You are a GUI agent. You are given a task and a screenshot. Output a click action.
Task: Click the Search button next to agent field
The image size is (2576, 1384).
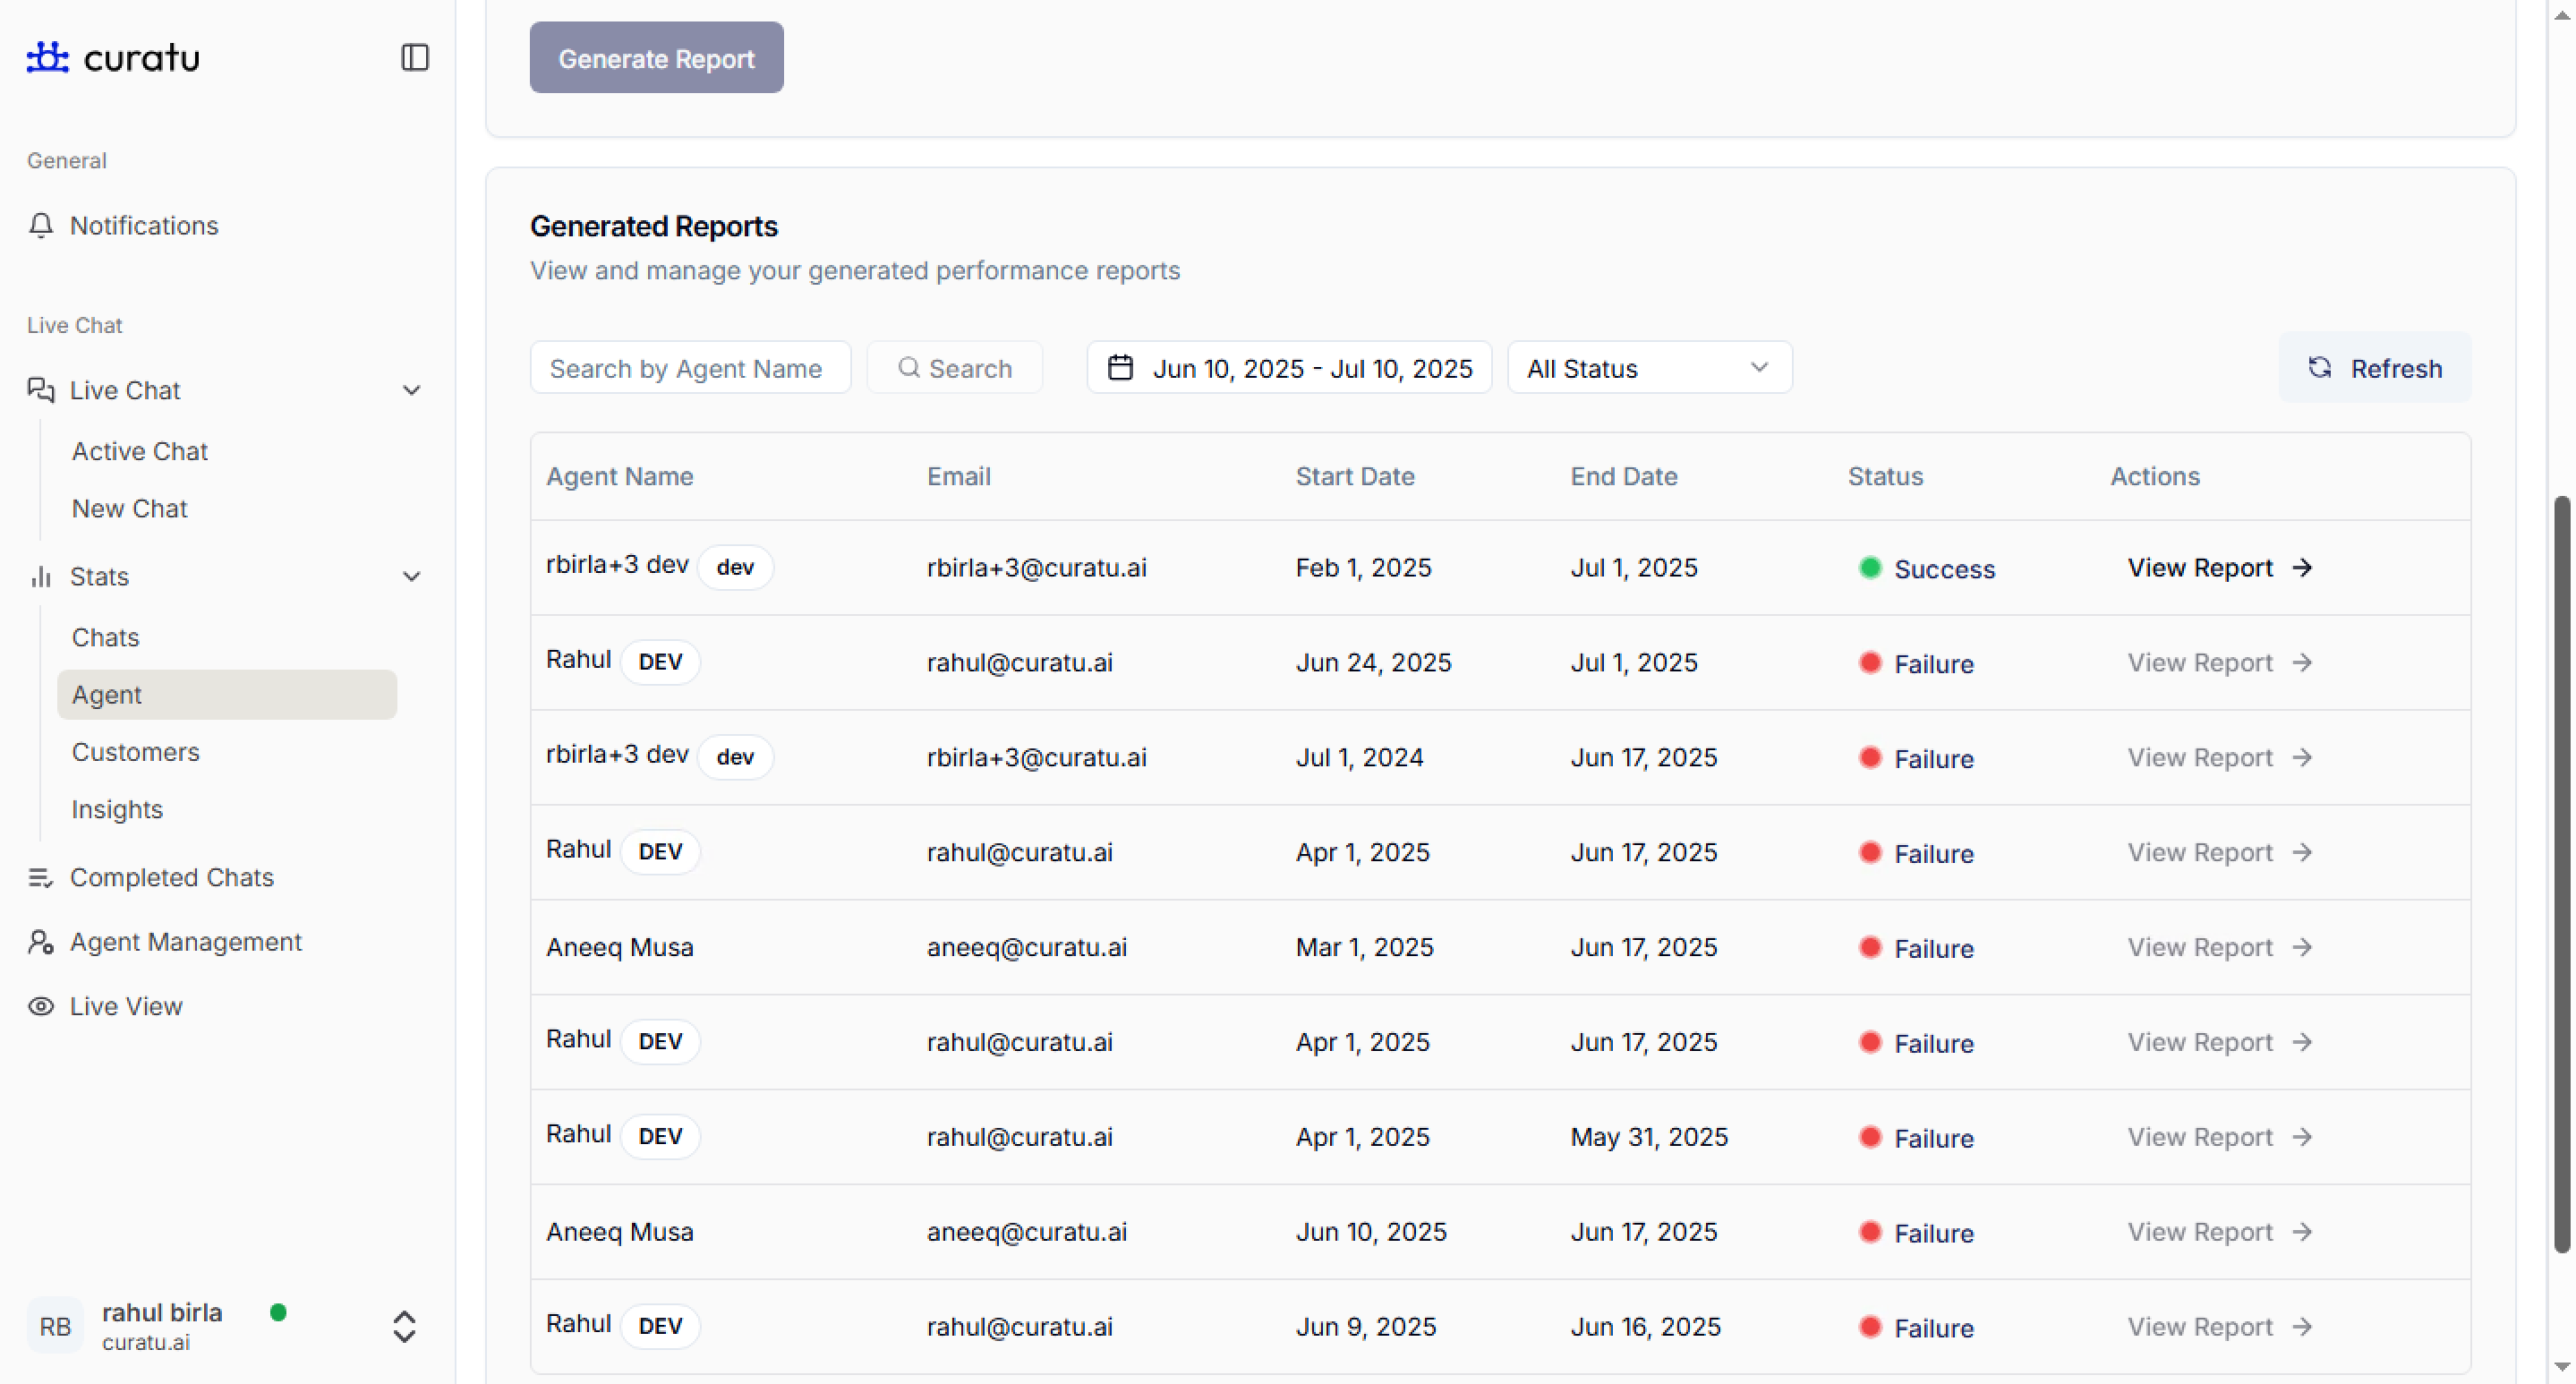(x=955, y=368)
